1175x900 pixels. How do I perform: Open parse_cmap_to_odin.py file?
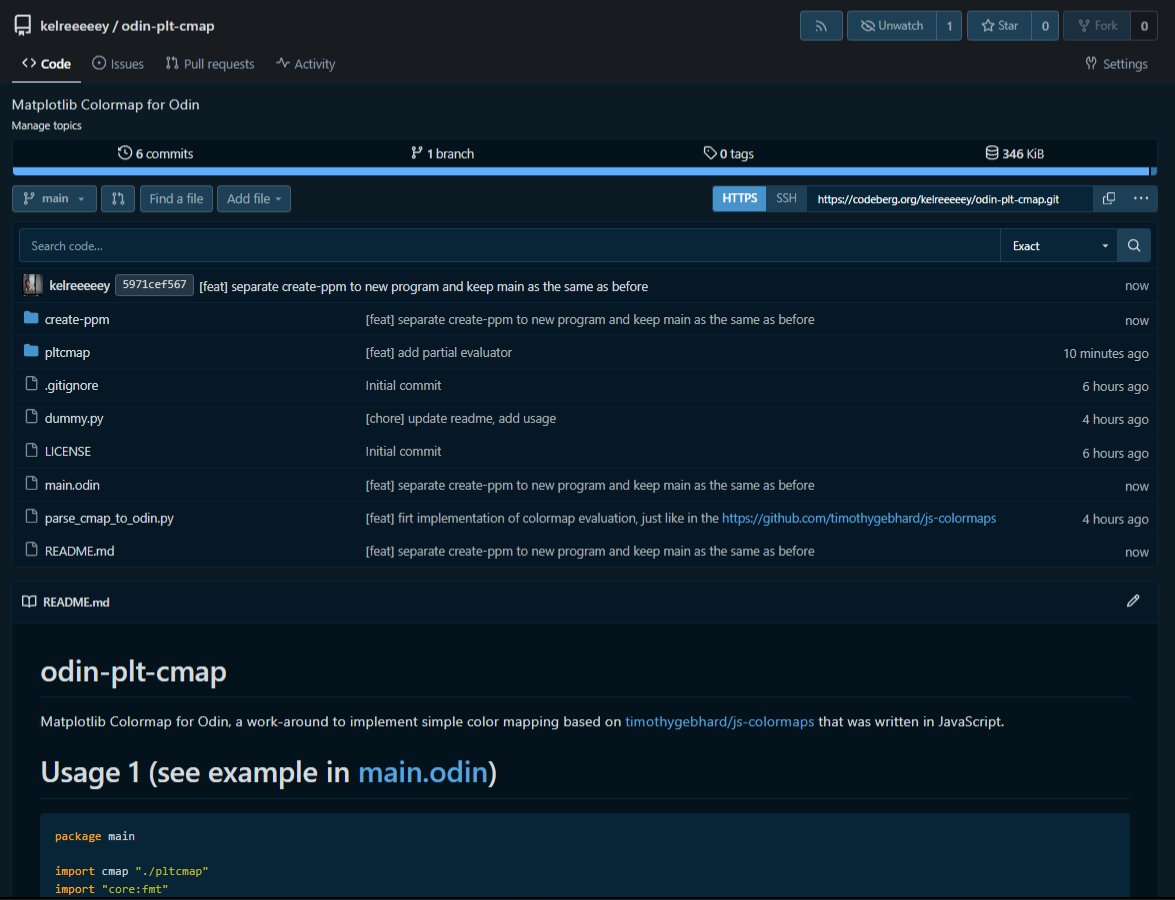pos(109,518)
